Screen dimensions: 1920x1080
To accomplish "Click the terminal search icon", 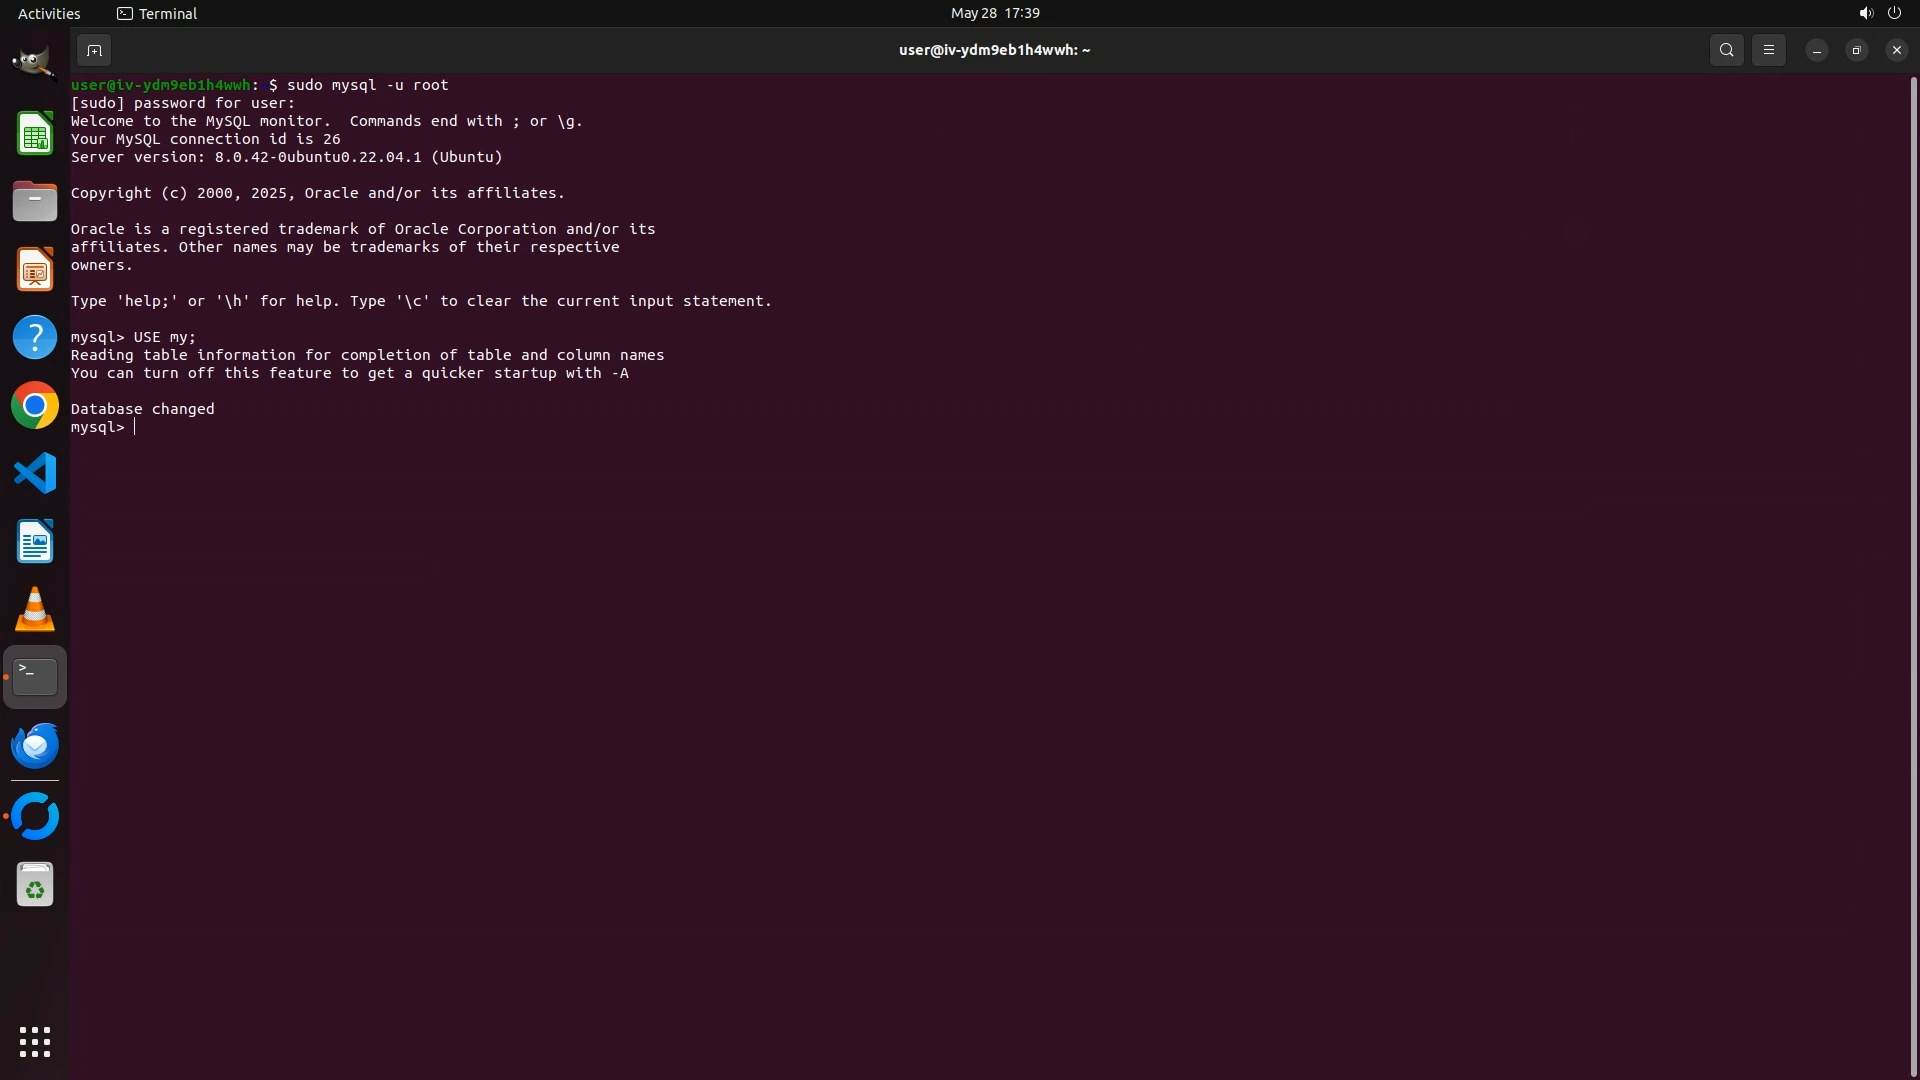I will tap(1726, 50).
